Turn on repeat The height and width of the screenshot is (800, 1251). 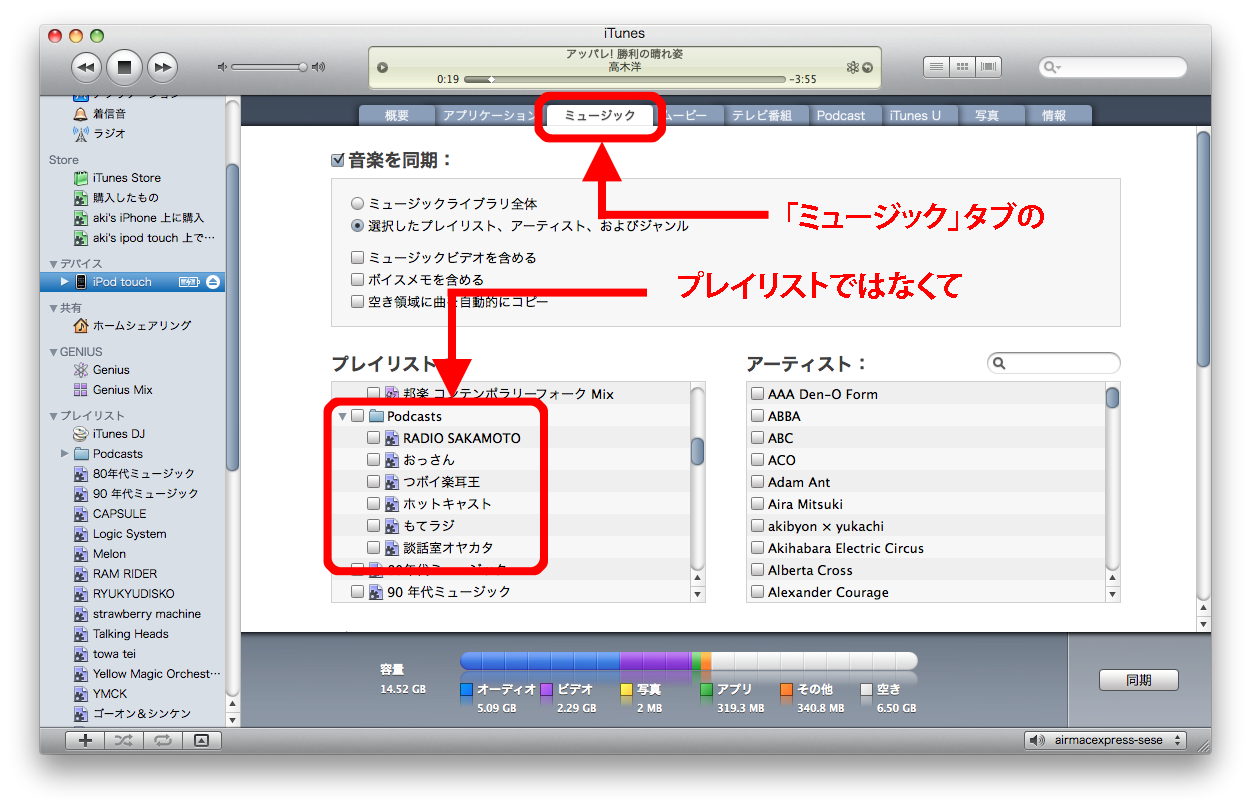click(x=162, y=741)
